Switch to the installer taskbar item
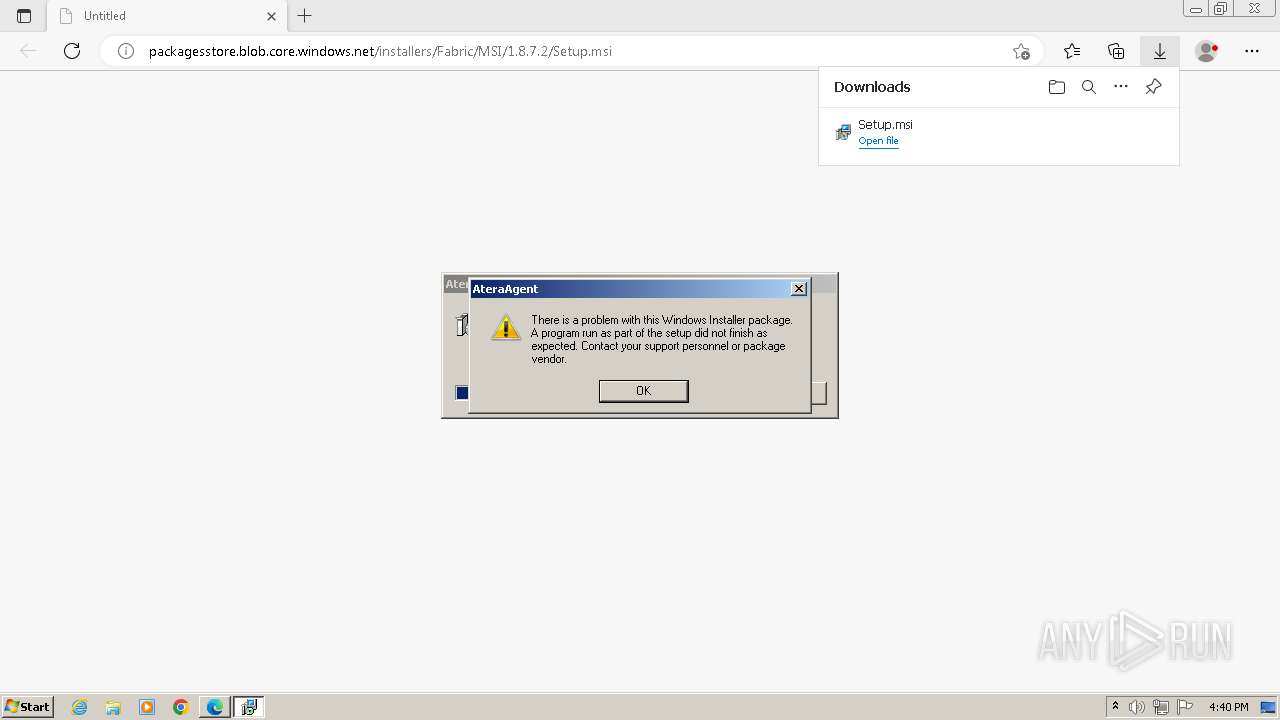 (x=249, y=707)
